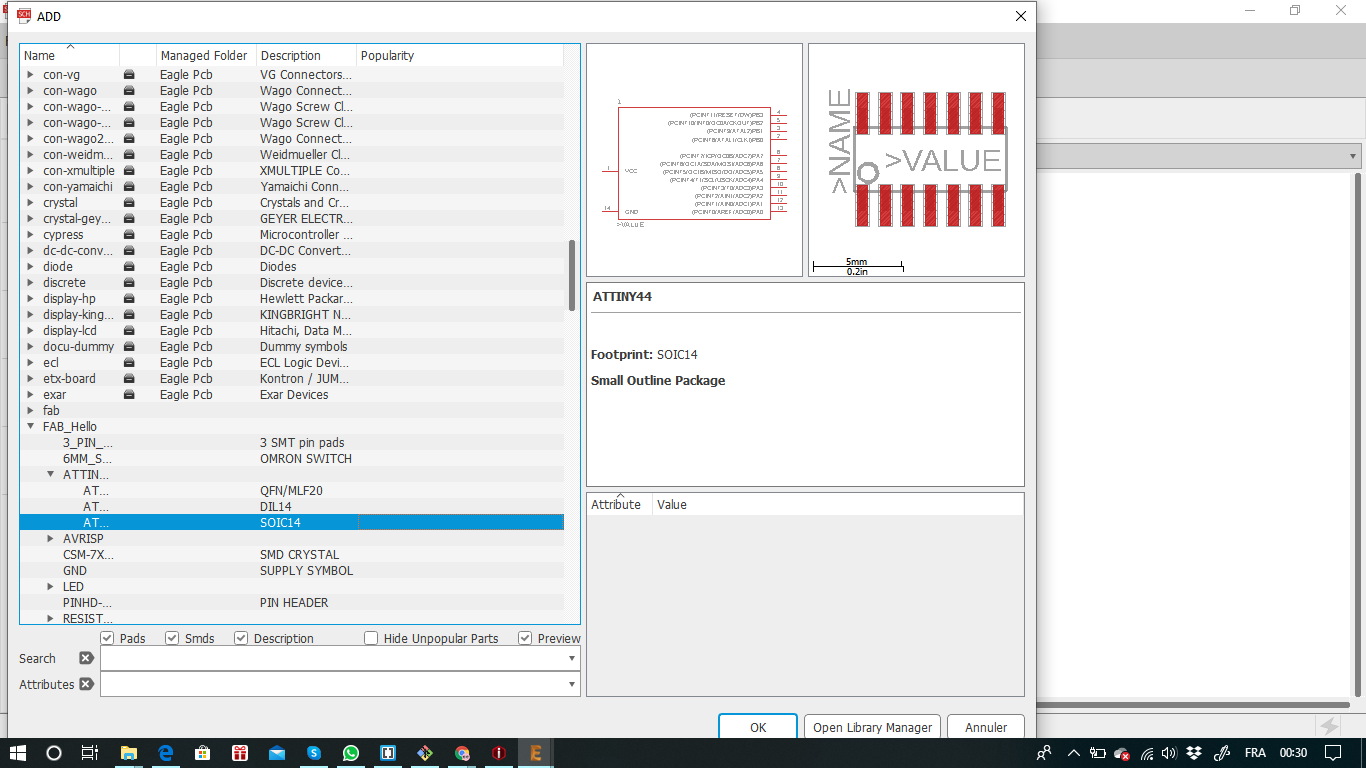Click the SOIC14 footprint preview image
This screenshot has height=768, width=1366.
tap(916, 160)
